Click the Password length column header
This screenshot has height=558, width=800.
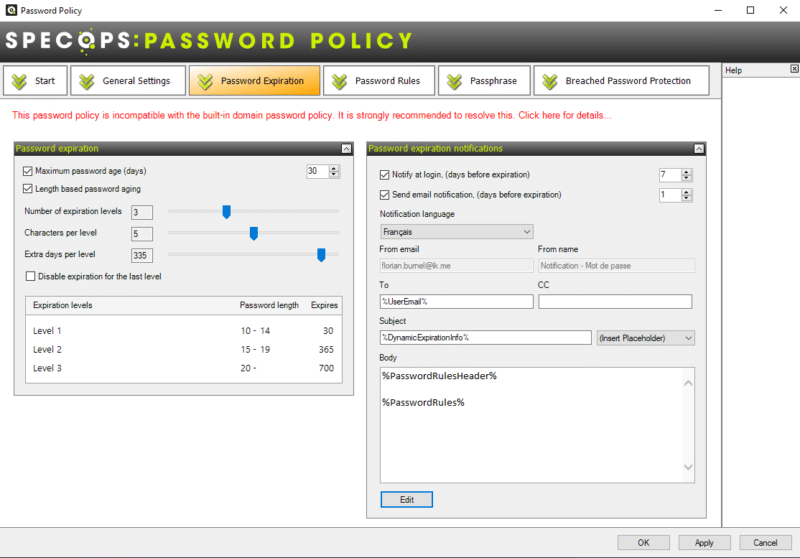(x=269, y=305)
